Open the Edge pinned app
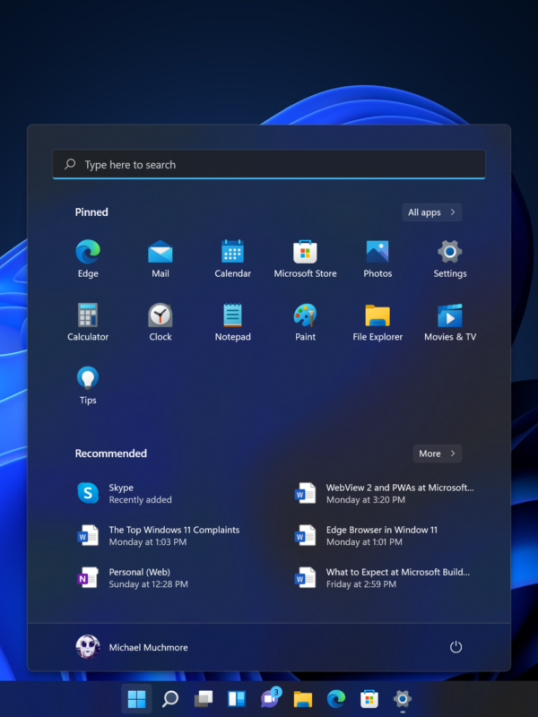This screenshot has width=538, height=717. click(88, 258)
